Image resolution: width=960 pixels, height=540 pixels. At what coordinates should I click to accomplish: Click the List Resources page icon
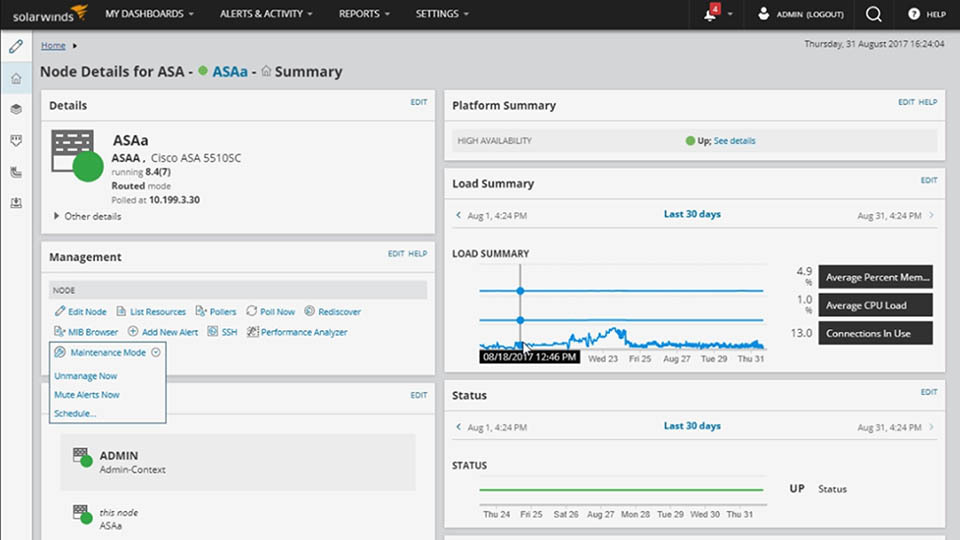click(x=121, y=311)
